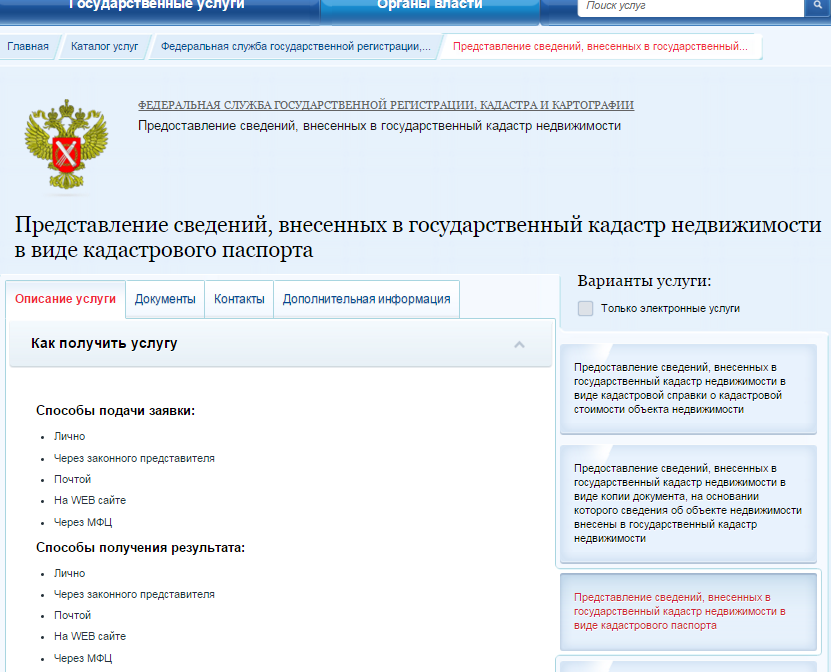Switch to the 'Документы' tab

pos(165,299)
